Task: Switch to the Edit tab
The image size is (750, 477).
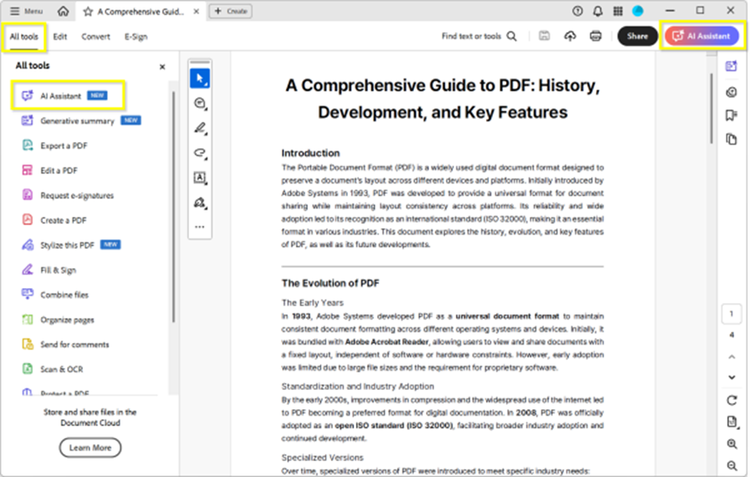Action: [x=60, y=37]
